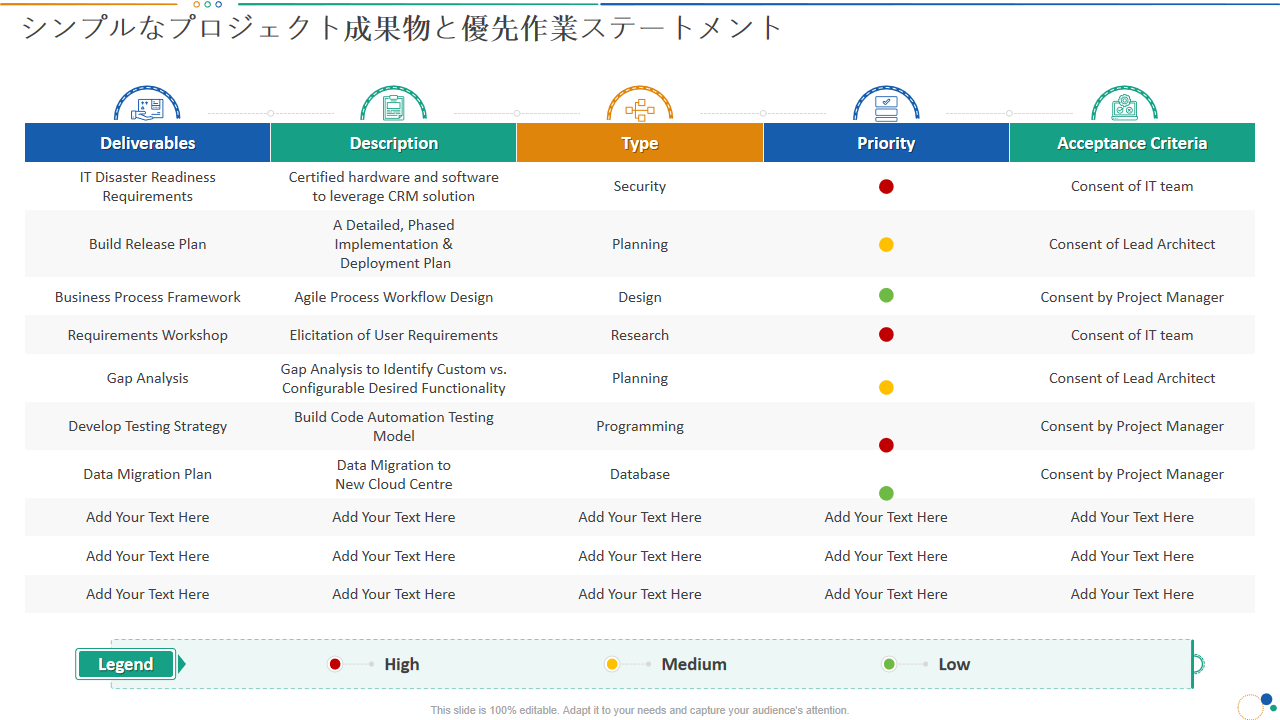Viewport: 1280px width, 720px height.
Task: Click the red High dot in the legend
Action: click(335, 664)
